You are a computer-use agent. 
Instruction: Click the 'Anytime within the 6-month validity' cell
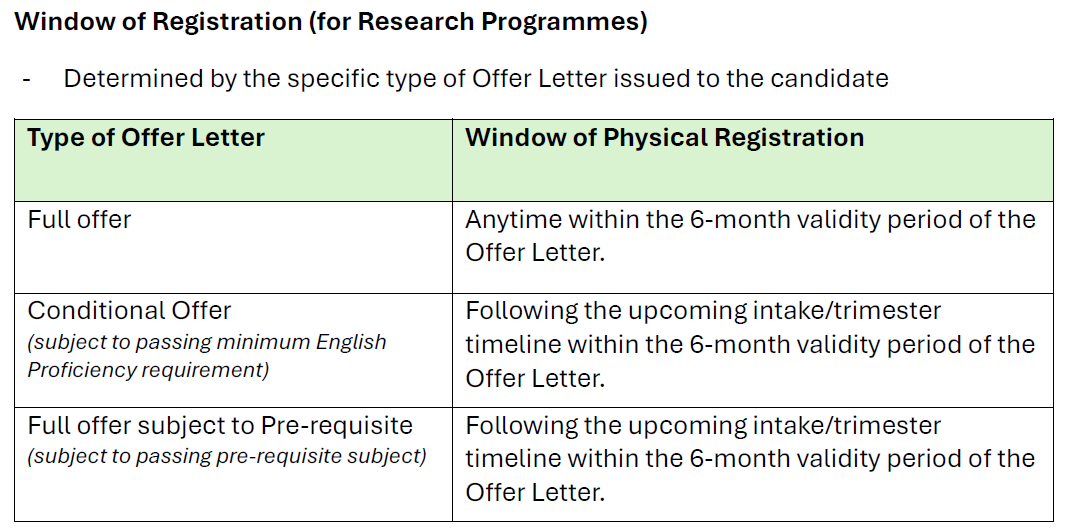(x=753, y=247)
